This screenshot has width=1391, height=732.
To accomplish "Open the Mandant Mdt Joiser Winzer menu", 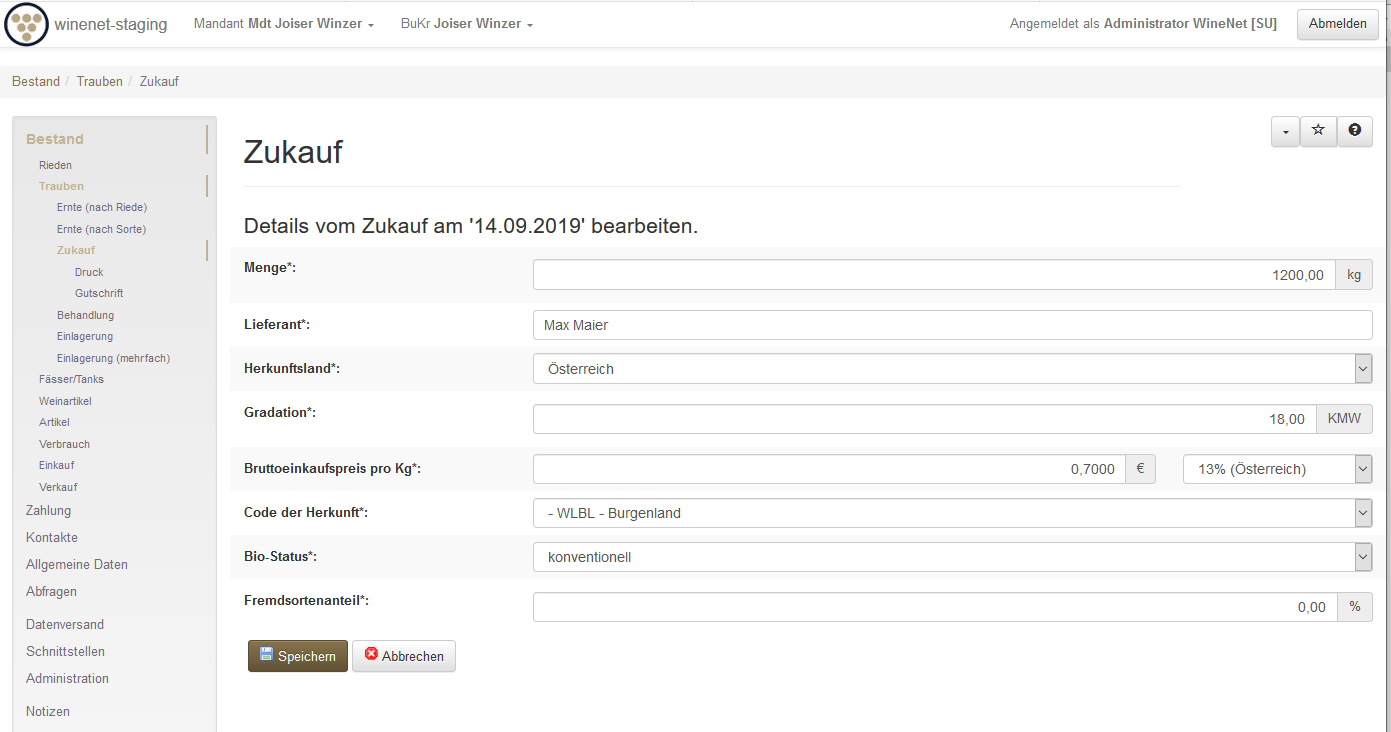I will click(283, 24).
